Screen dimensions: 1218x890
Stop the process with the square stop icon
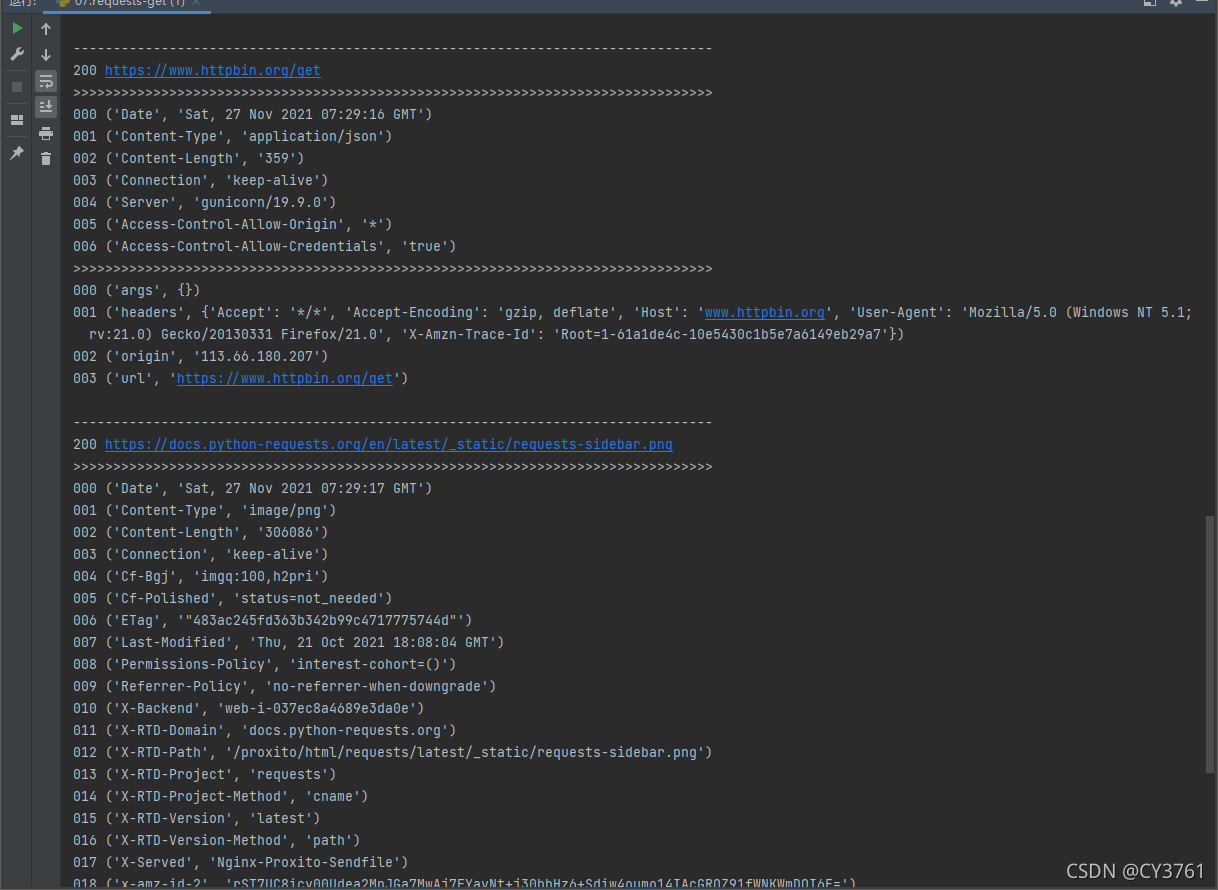point(17,87)
